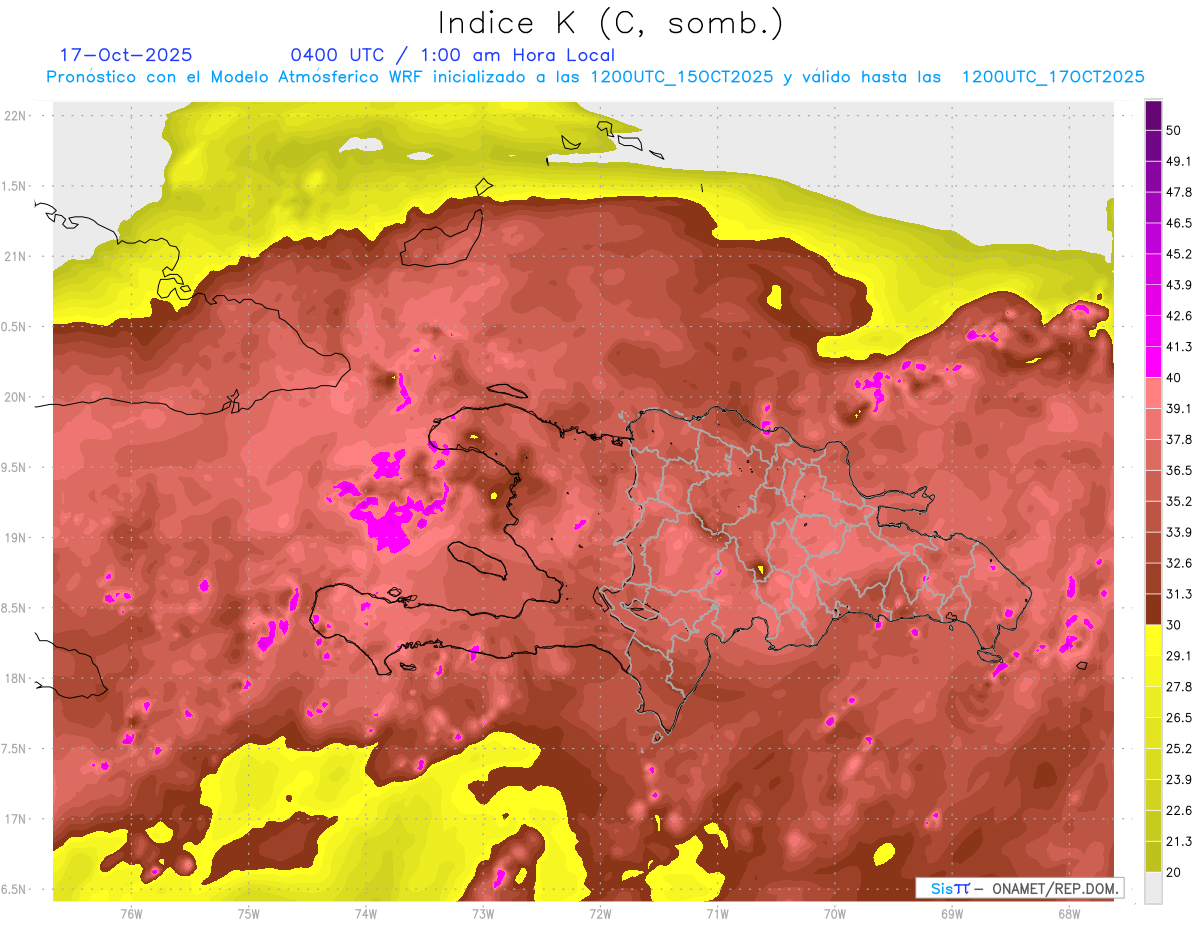This screenshot has width=1200, height=927.
Task: Click the "47.8" value on the color scale
Action: pos(1179,193)
